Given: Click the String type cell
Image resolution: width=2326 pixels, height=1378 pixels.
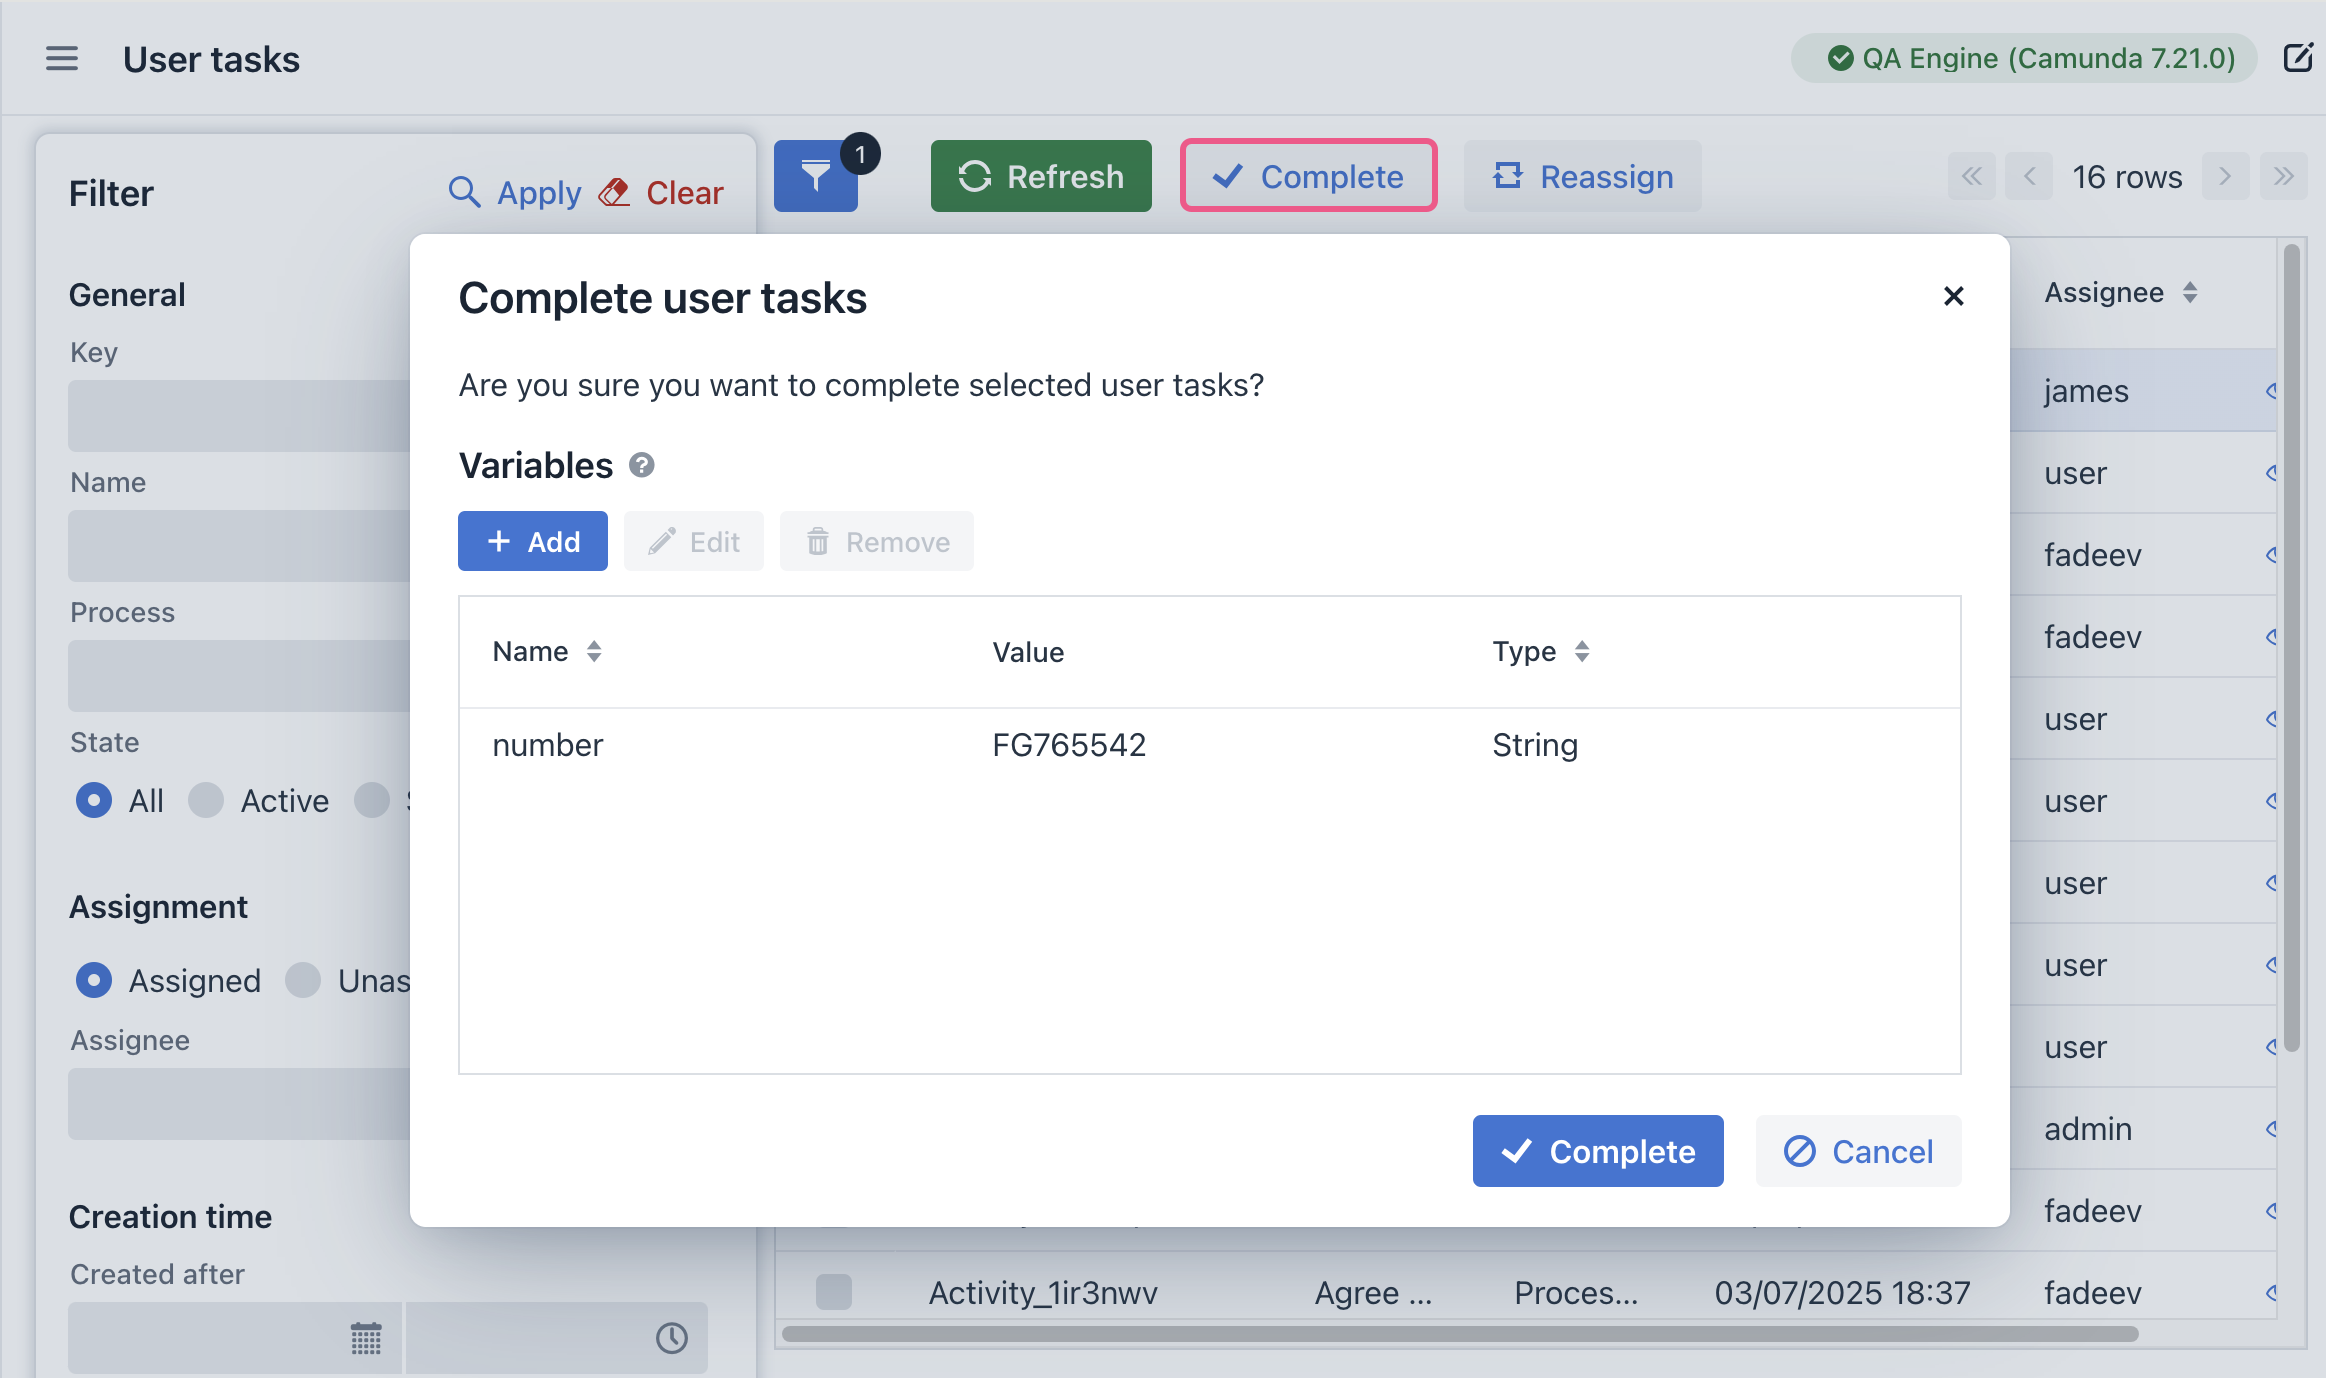Looking at the screenshot, I should pos(1535,745).
